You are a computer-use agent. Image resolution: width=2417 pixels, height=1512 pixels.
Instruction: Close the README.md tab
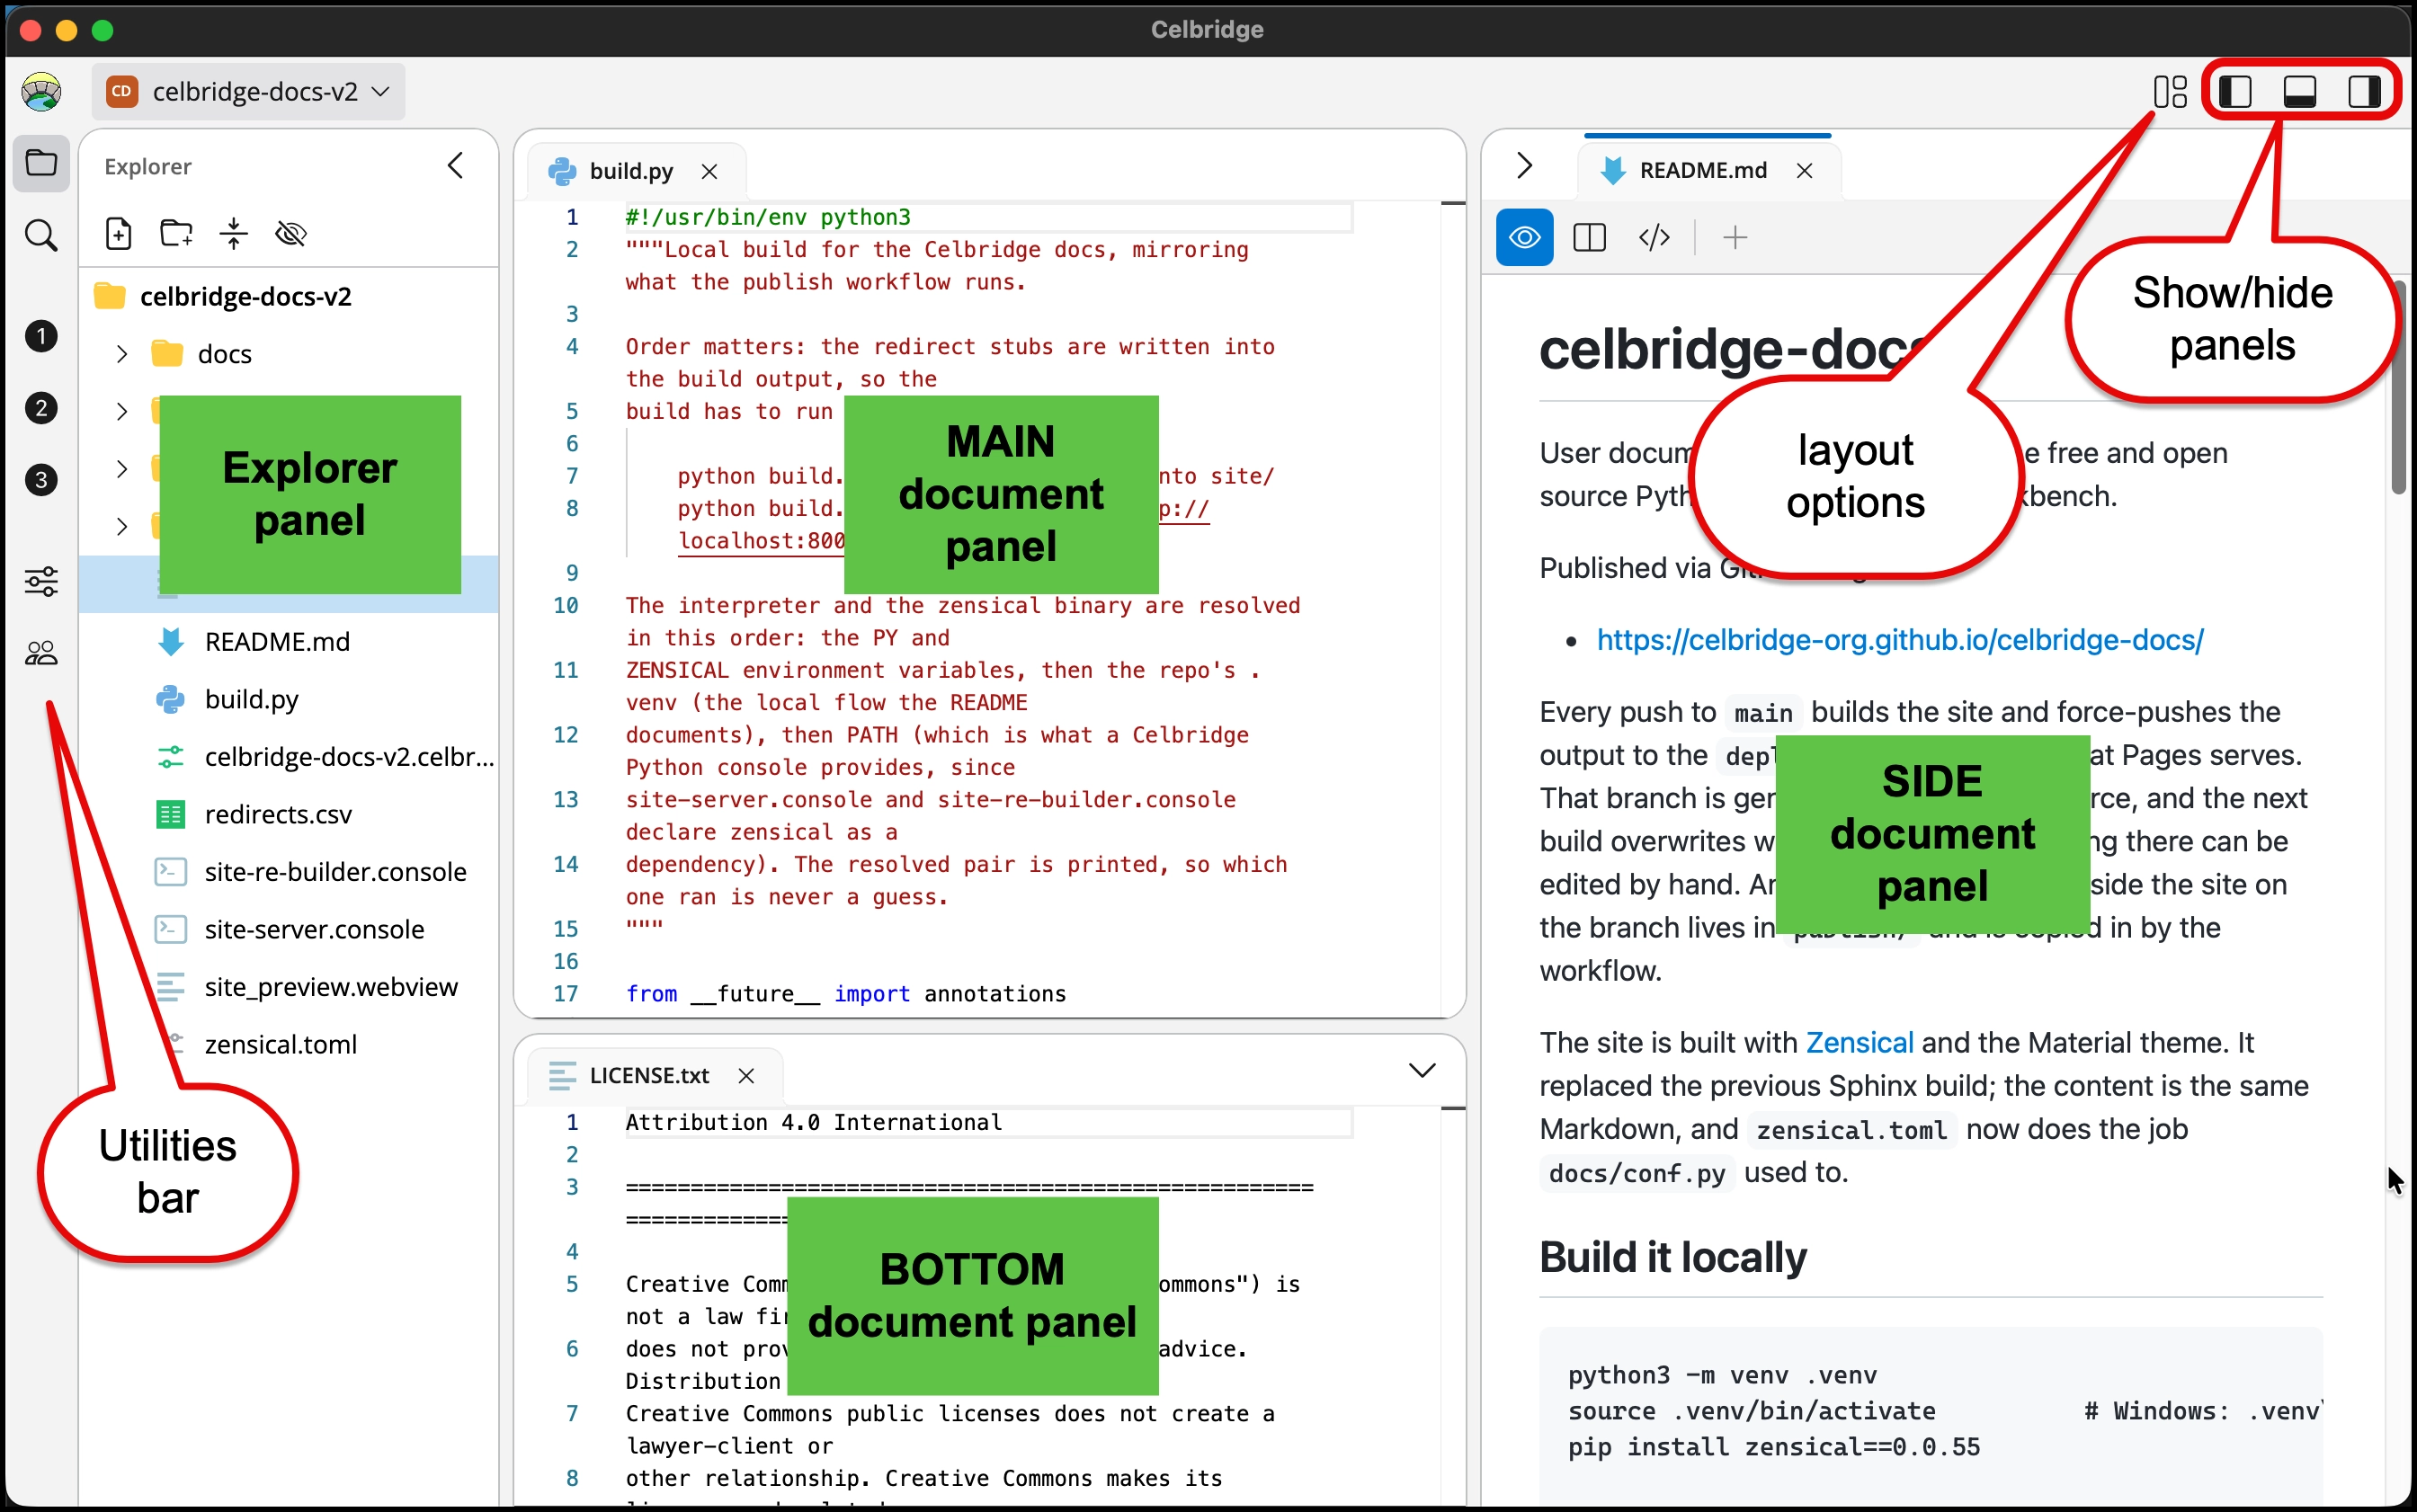1804,171
